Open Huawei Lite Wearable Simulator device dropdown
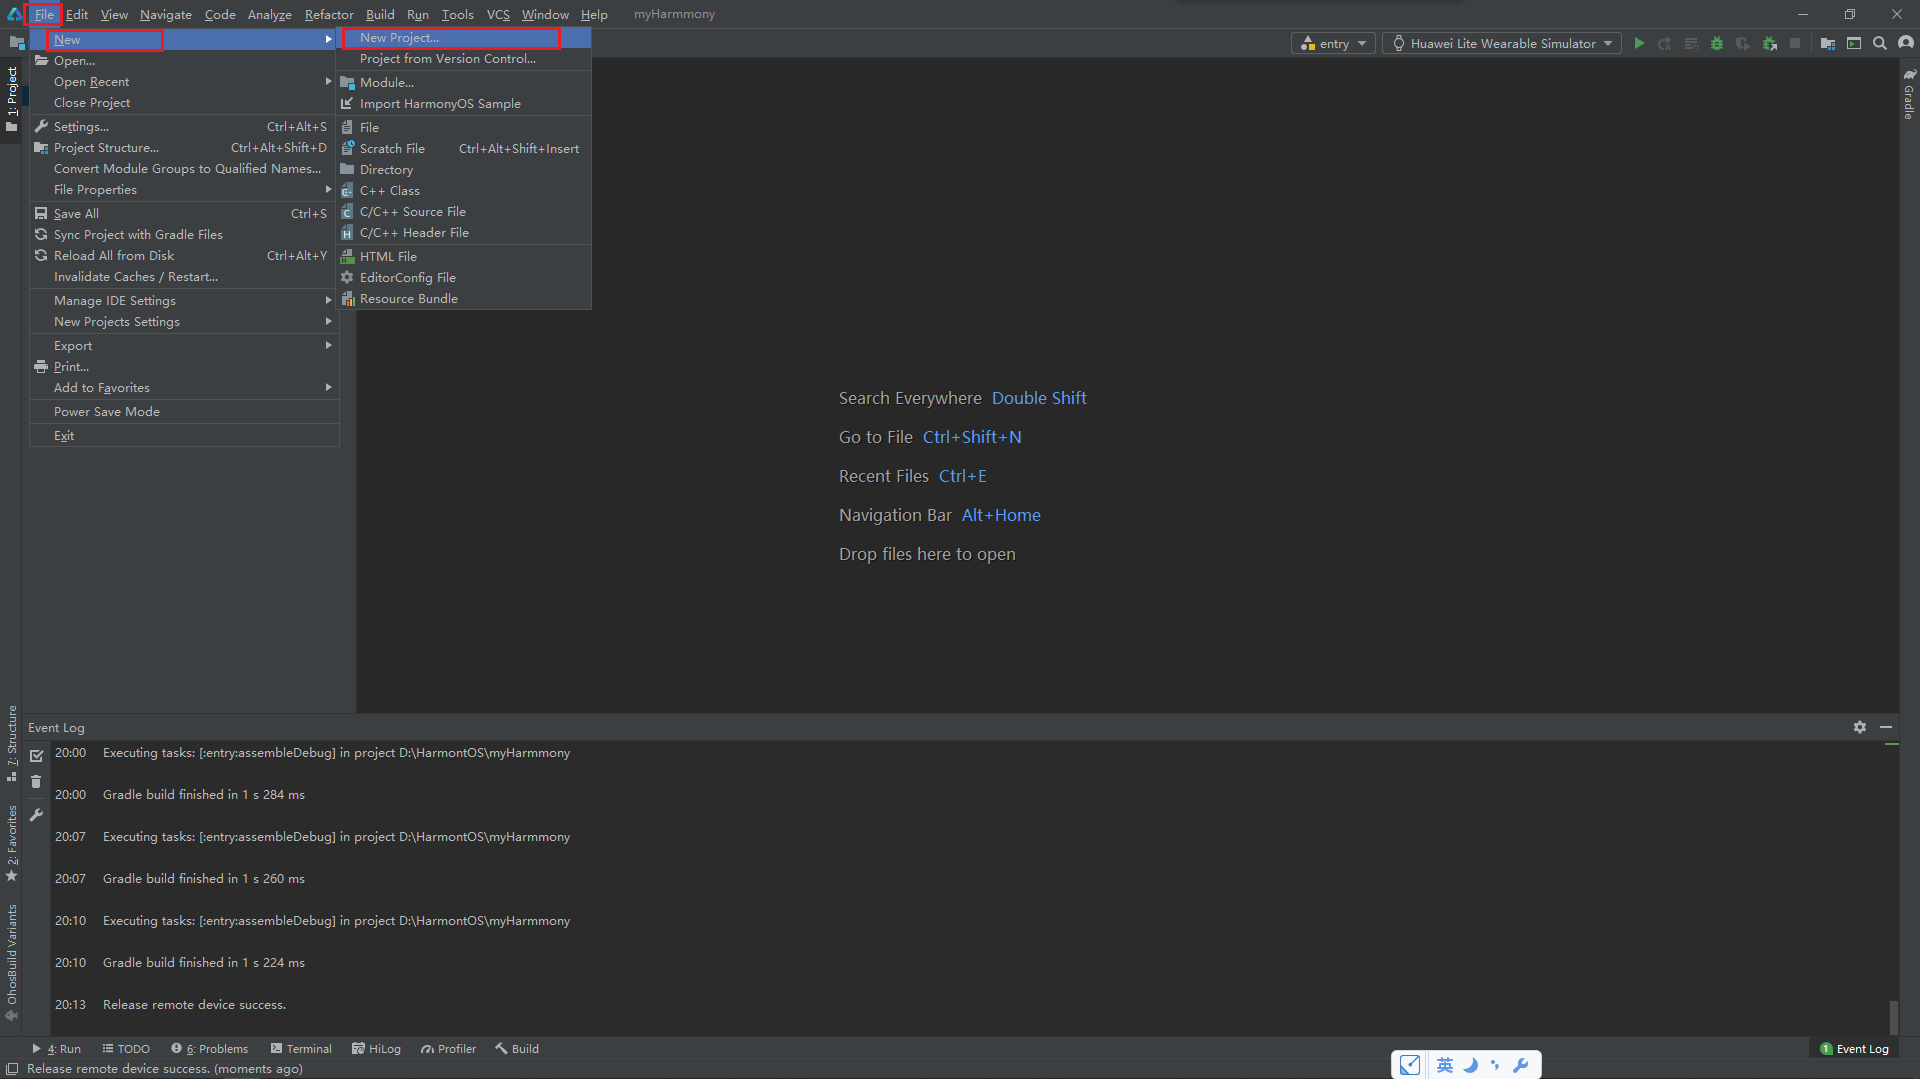1920x1079 pixels. [1502, 43]
